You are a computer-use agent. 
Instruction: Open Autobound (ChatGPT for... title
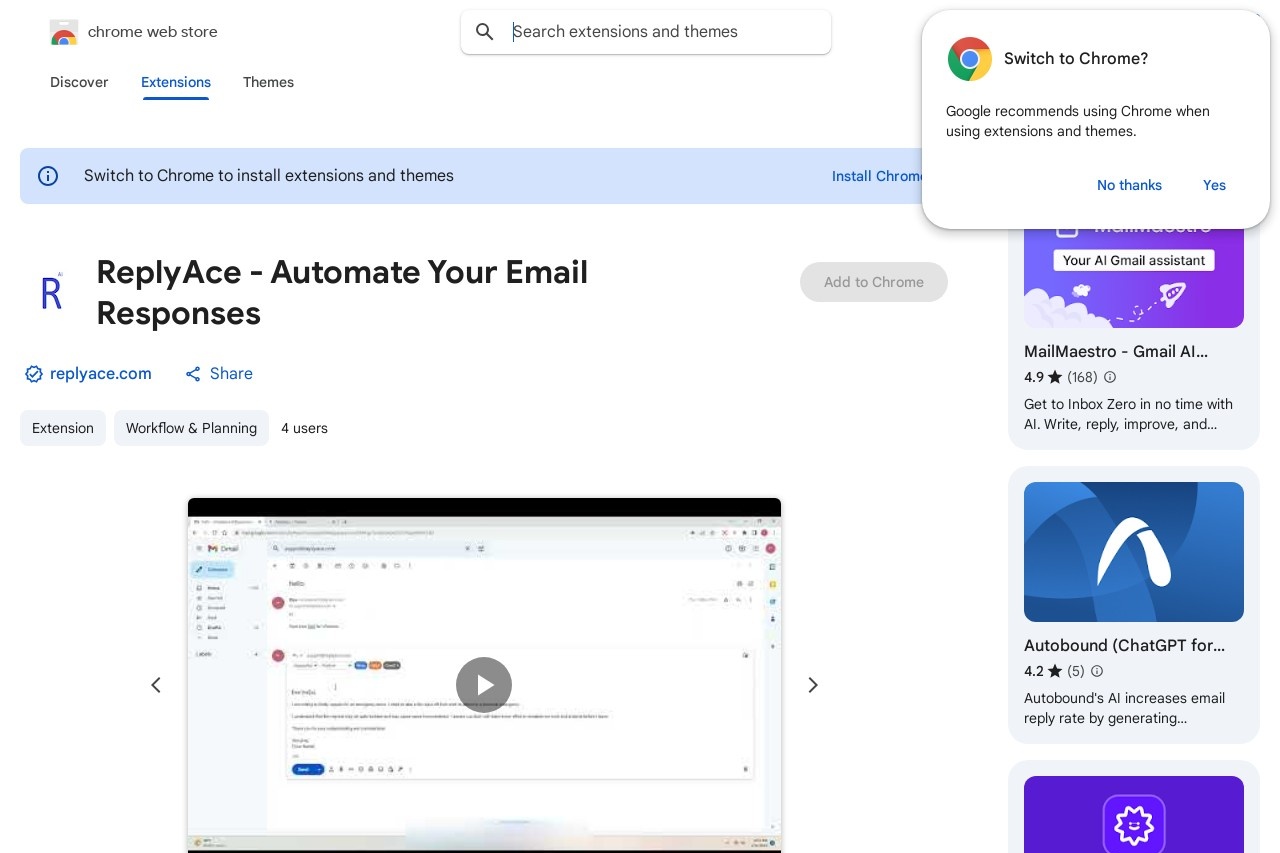[1124, 645]
